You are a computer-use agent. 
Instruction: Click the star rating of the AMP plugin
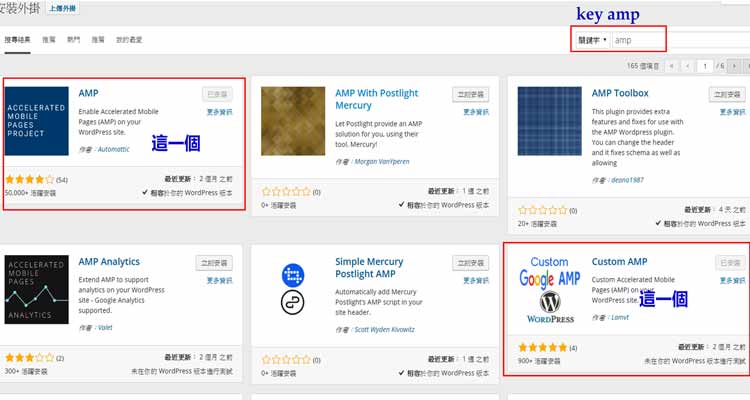(30, 180)
